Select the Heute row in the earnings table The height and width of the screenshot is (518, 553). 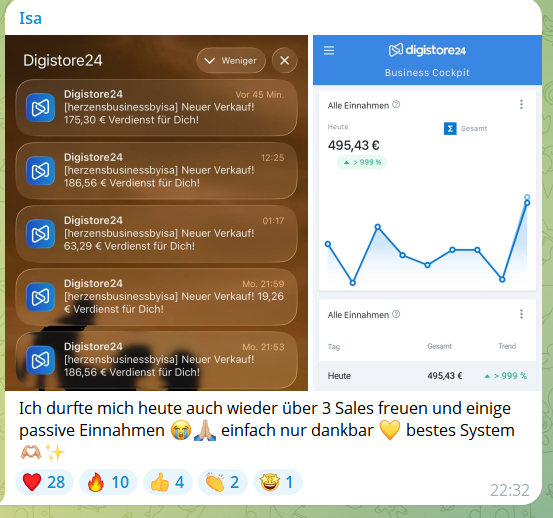coord(427,376)
